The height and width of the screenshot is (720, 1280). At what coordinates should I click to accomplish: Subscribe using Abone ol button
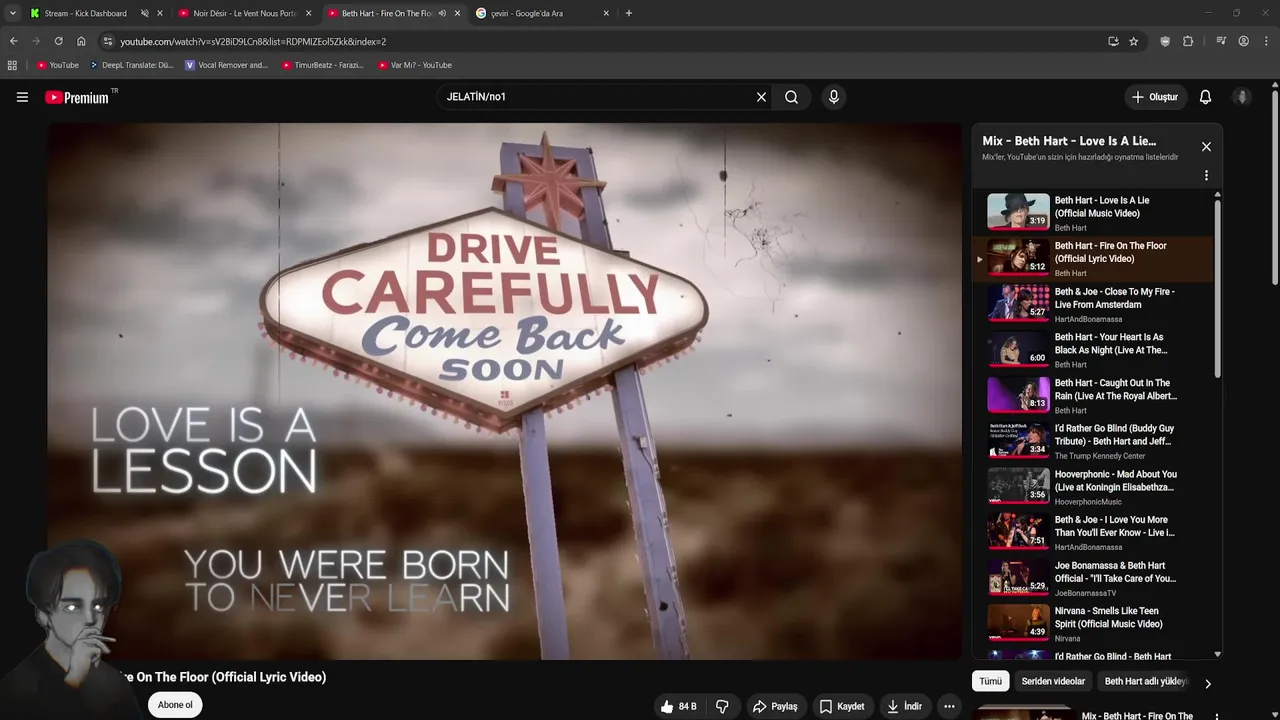pyautogui.click(x=175, y=705)
